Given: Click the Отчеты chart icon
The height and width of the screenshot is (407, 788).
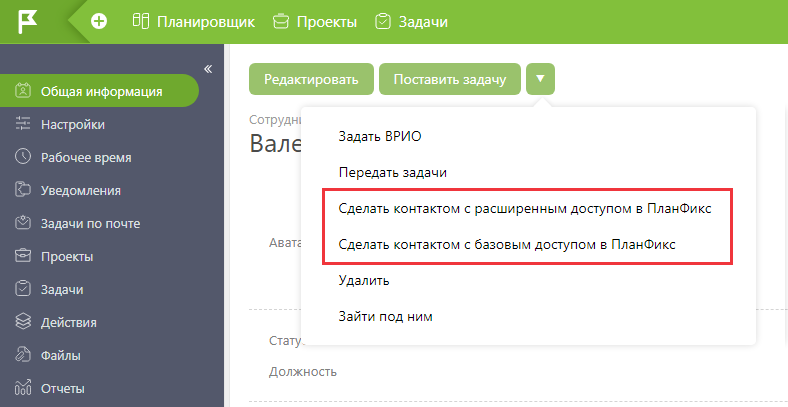Looking at the screenshot, I should (23, 388).
